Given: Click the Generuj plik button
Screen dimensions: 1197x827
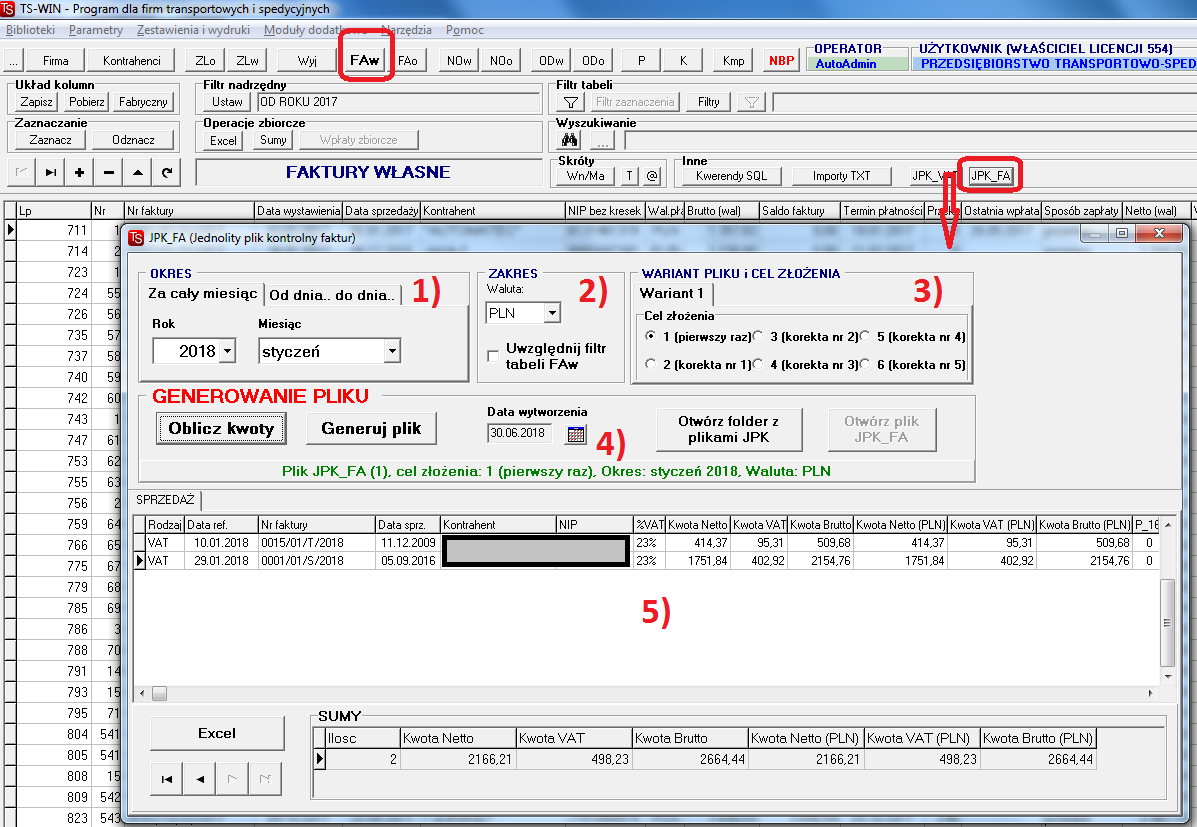Looking at the screenshot, I should (371, 428).
